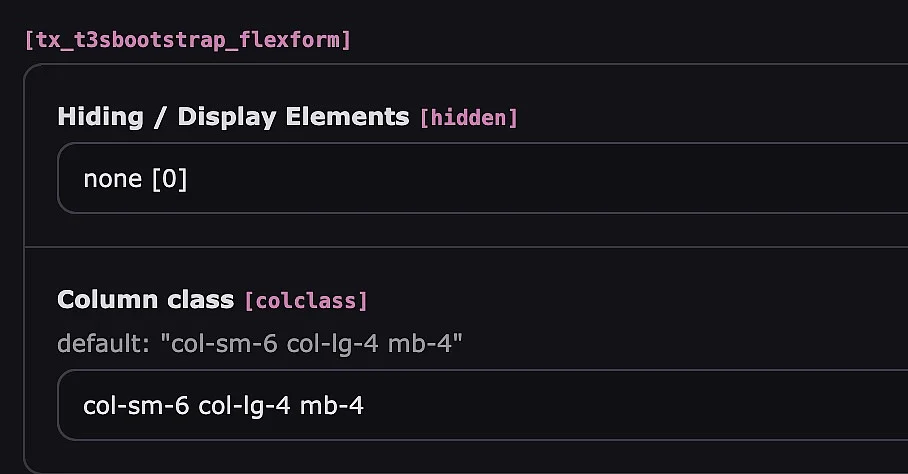Click the "[0]" value in the hidden select

pos(168,179)
